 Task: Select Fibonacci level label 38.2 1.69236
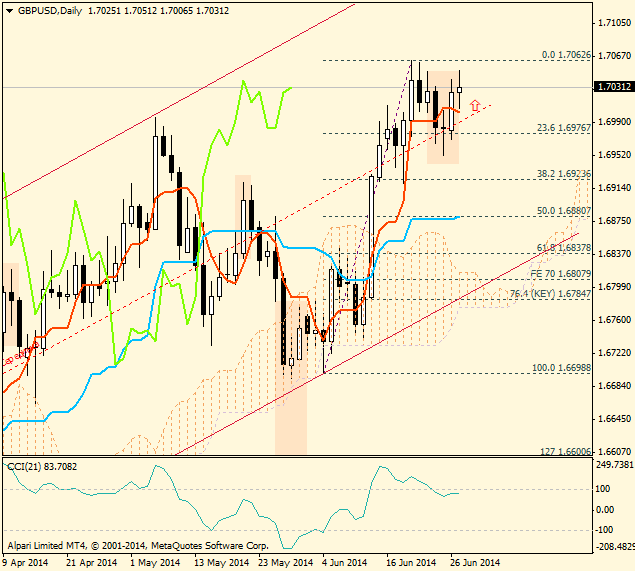pos(564,174)
